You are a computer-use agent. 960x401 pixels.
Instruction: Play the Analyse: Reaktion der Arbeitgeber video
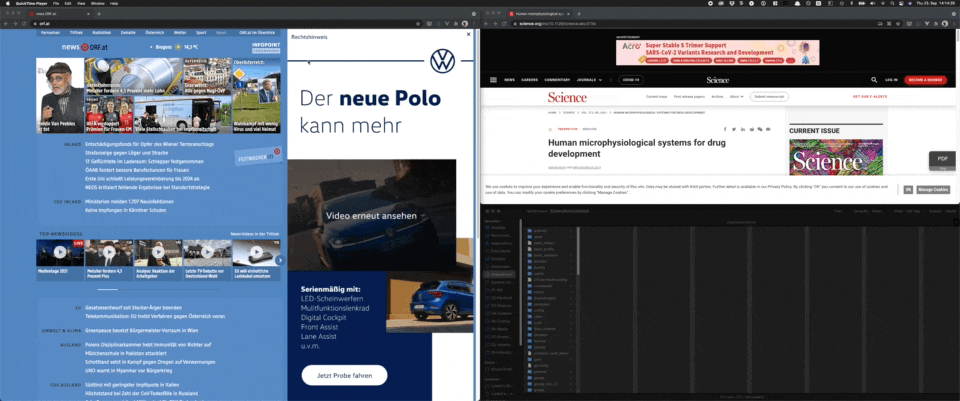[158, 252]
